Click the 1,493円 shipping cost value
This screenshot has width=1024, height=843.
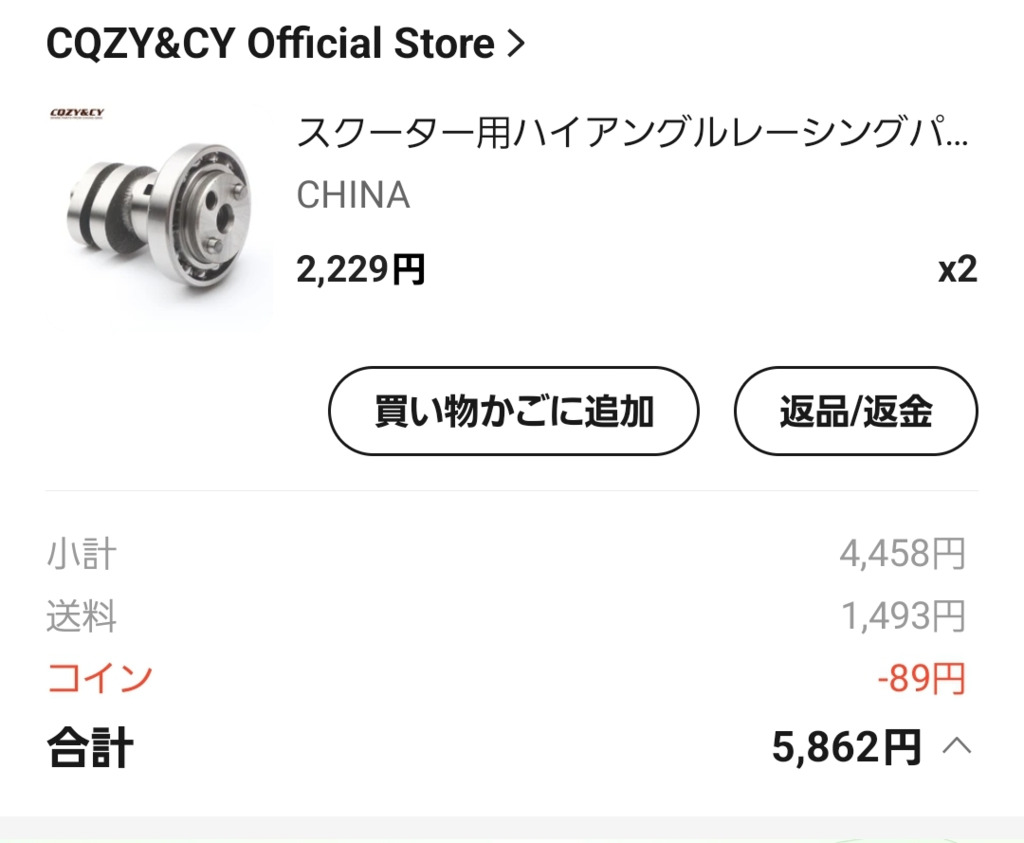(903, 616)
